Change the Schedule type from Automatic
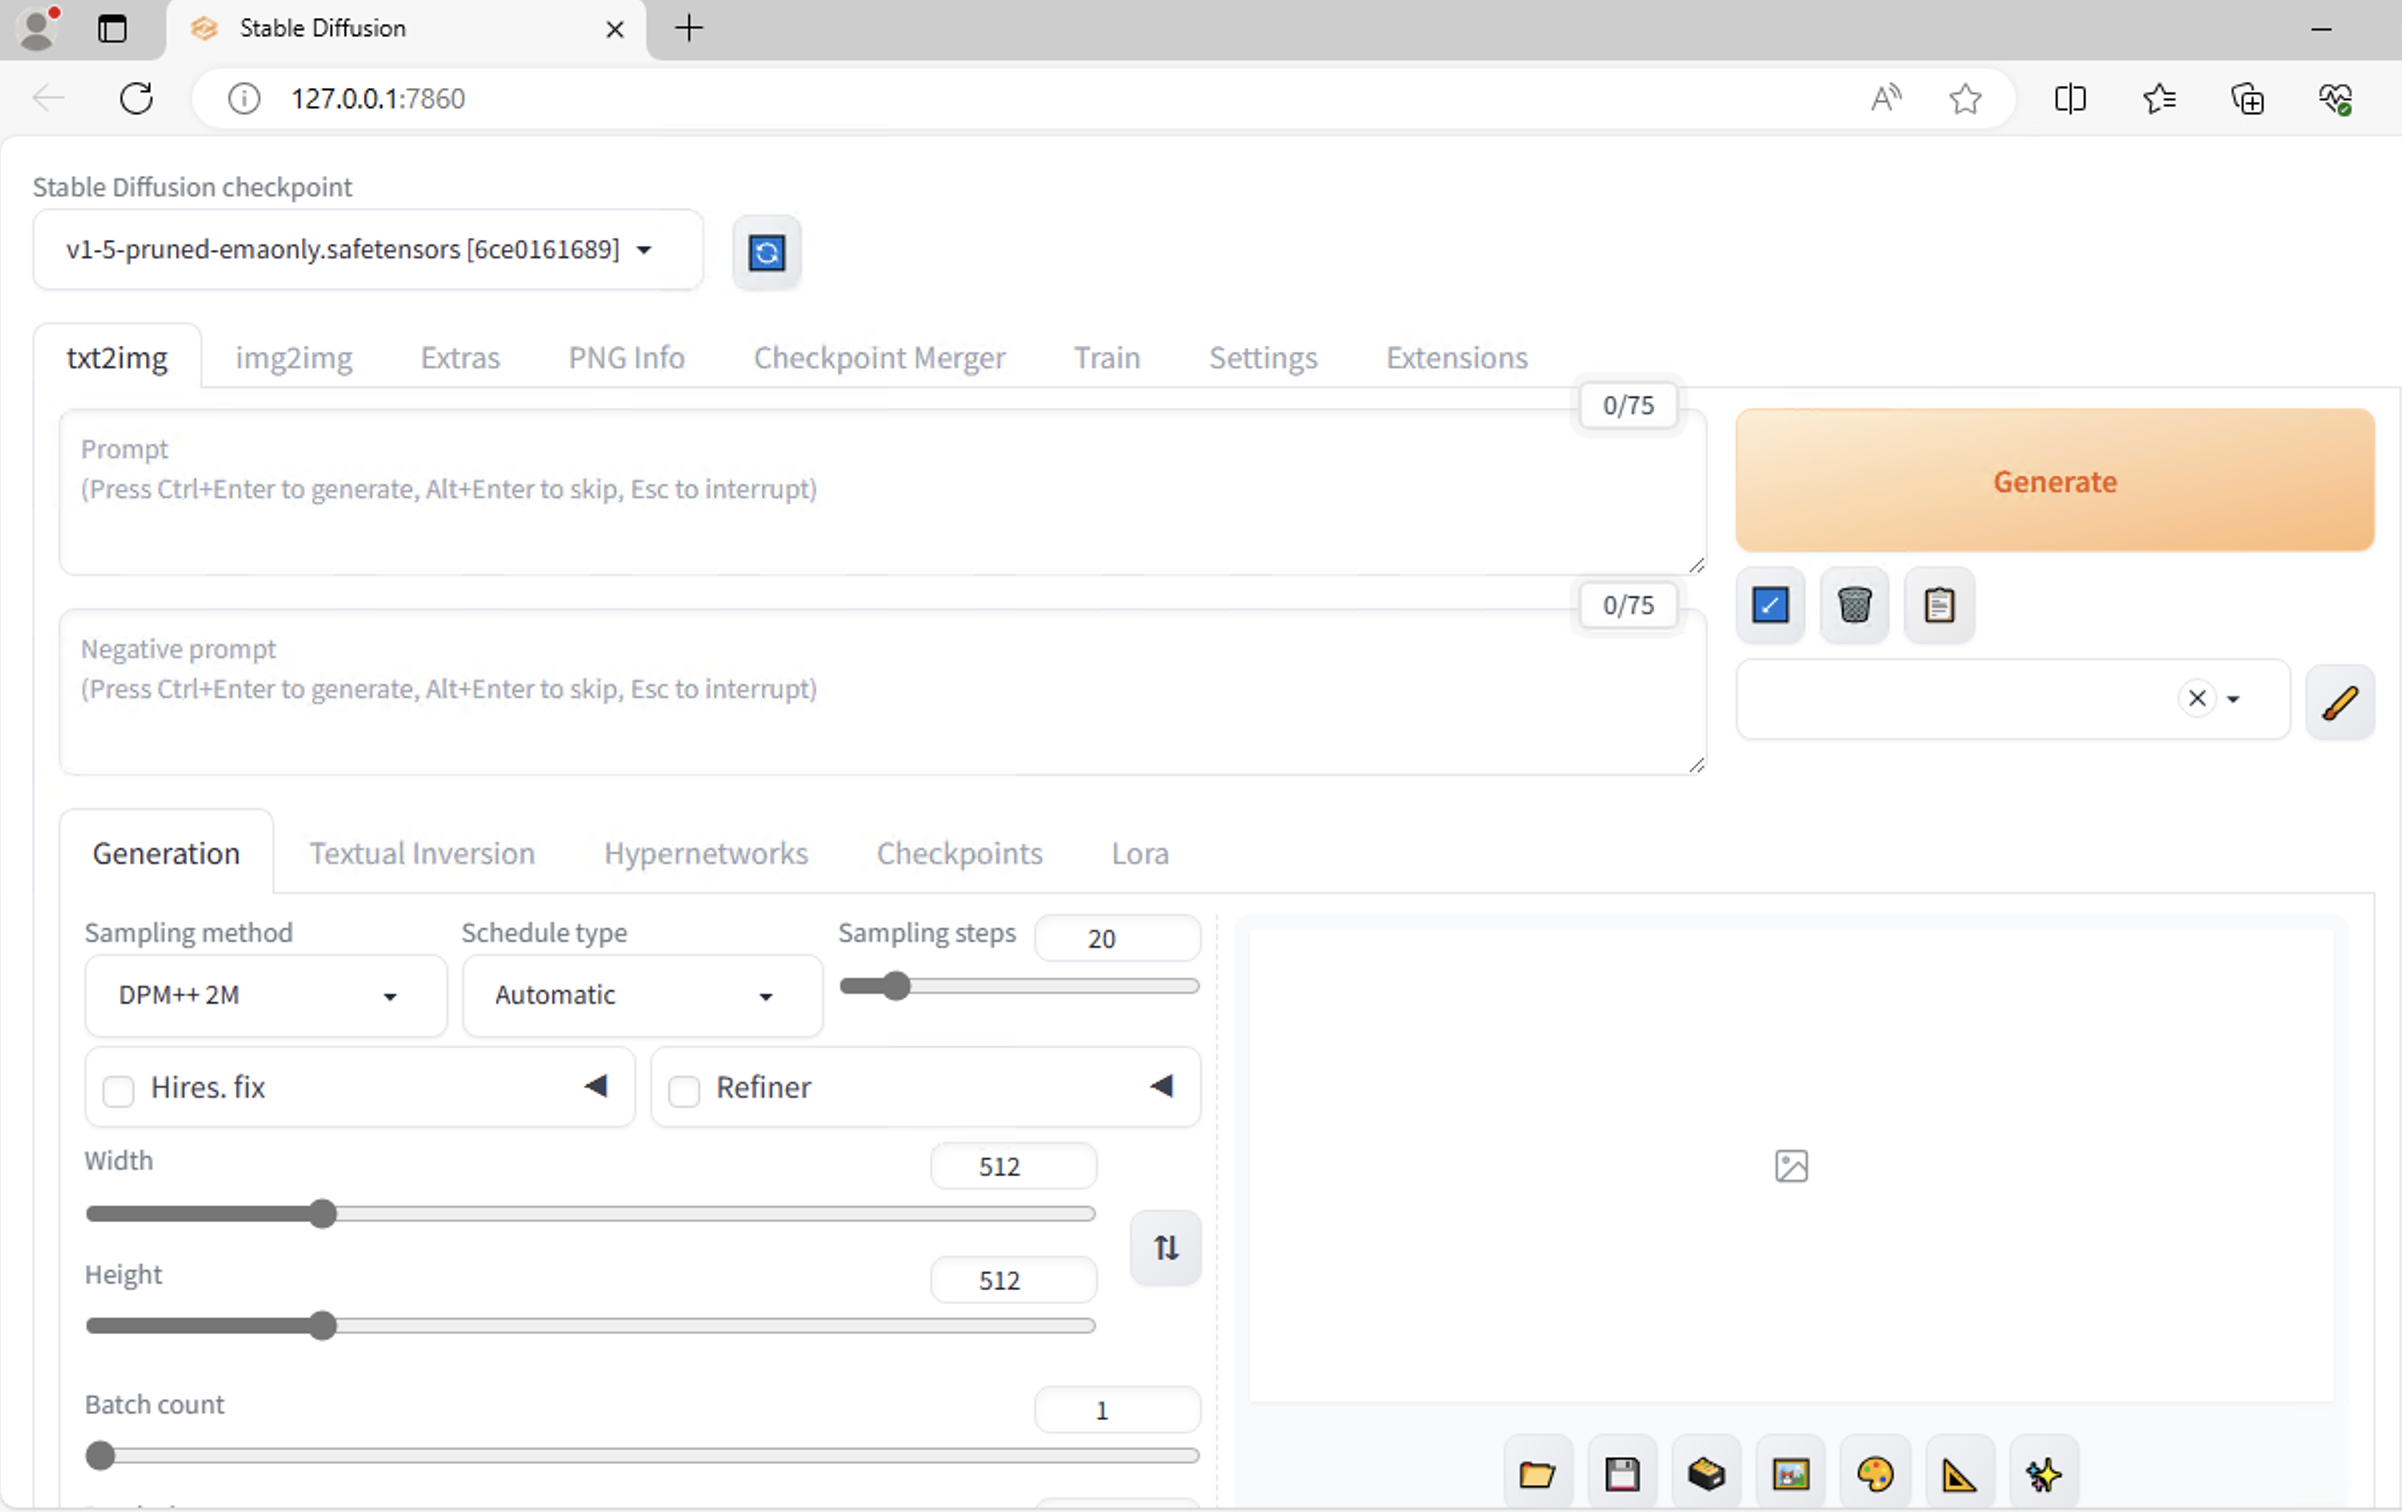The height and width of the screenshot is (1512, 2402). pos(641,995)
